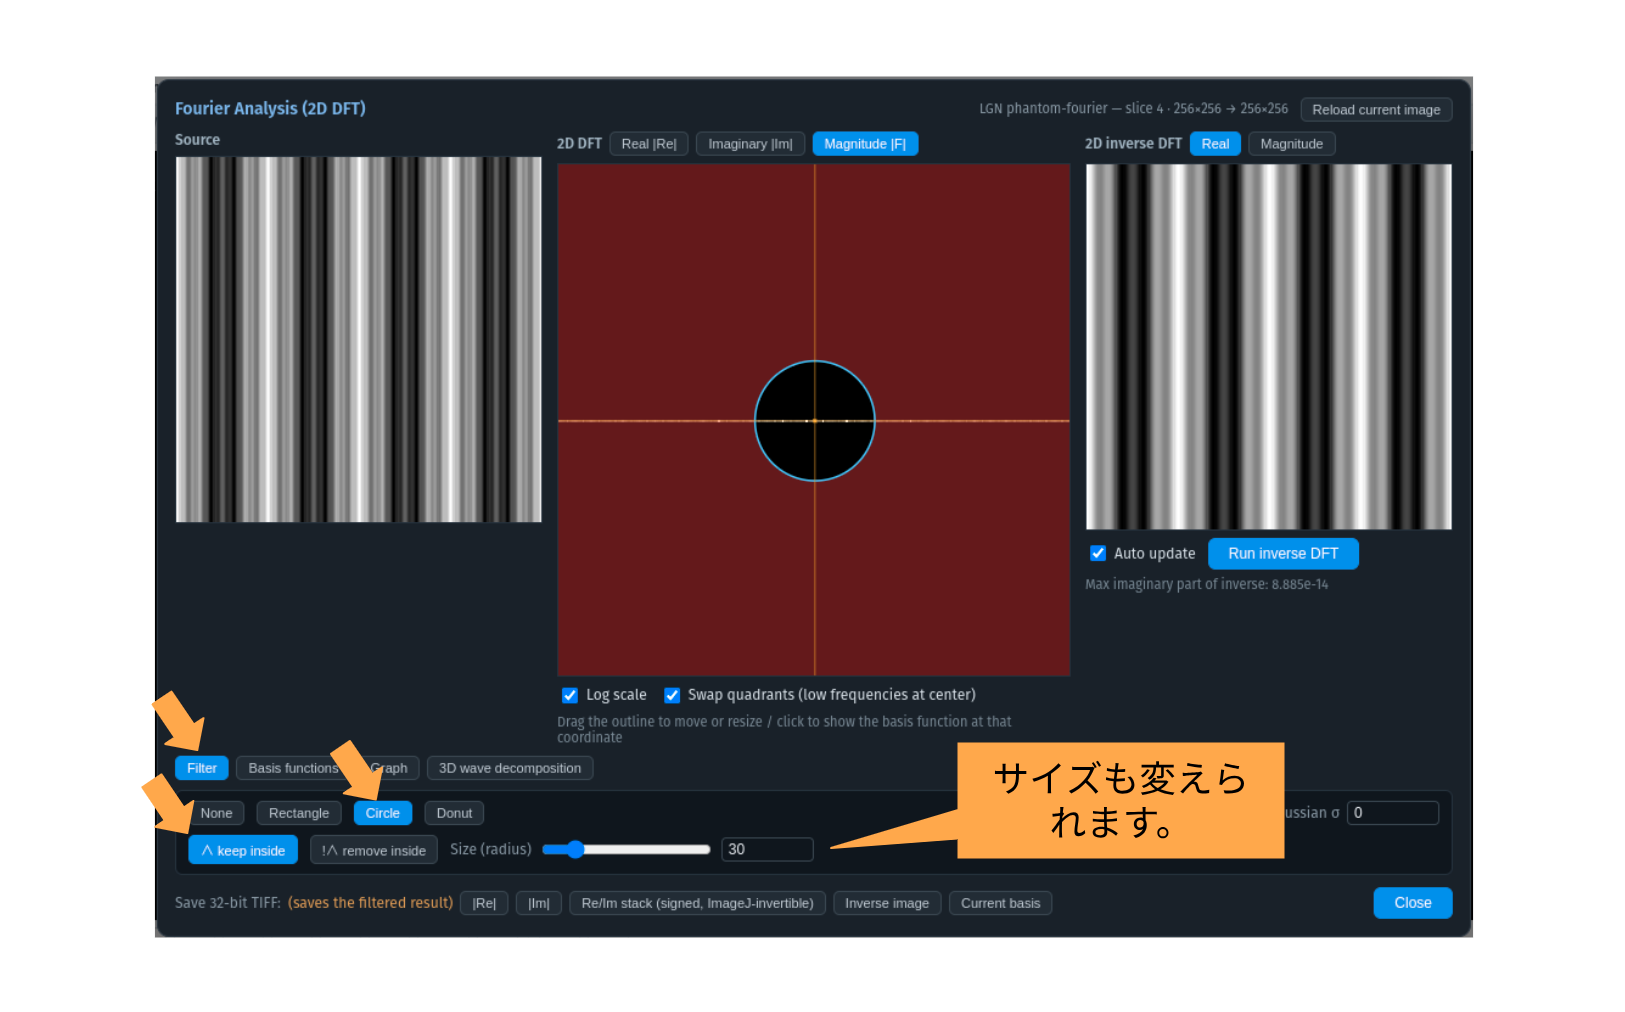
Task: Close the Fourier Analysis dialog
Action: (1413, 903)
